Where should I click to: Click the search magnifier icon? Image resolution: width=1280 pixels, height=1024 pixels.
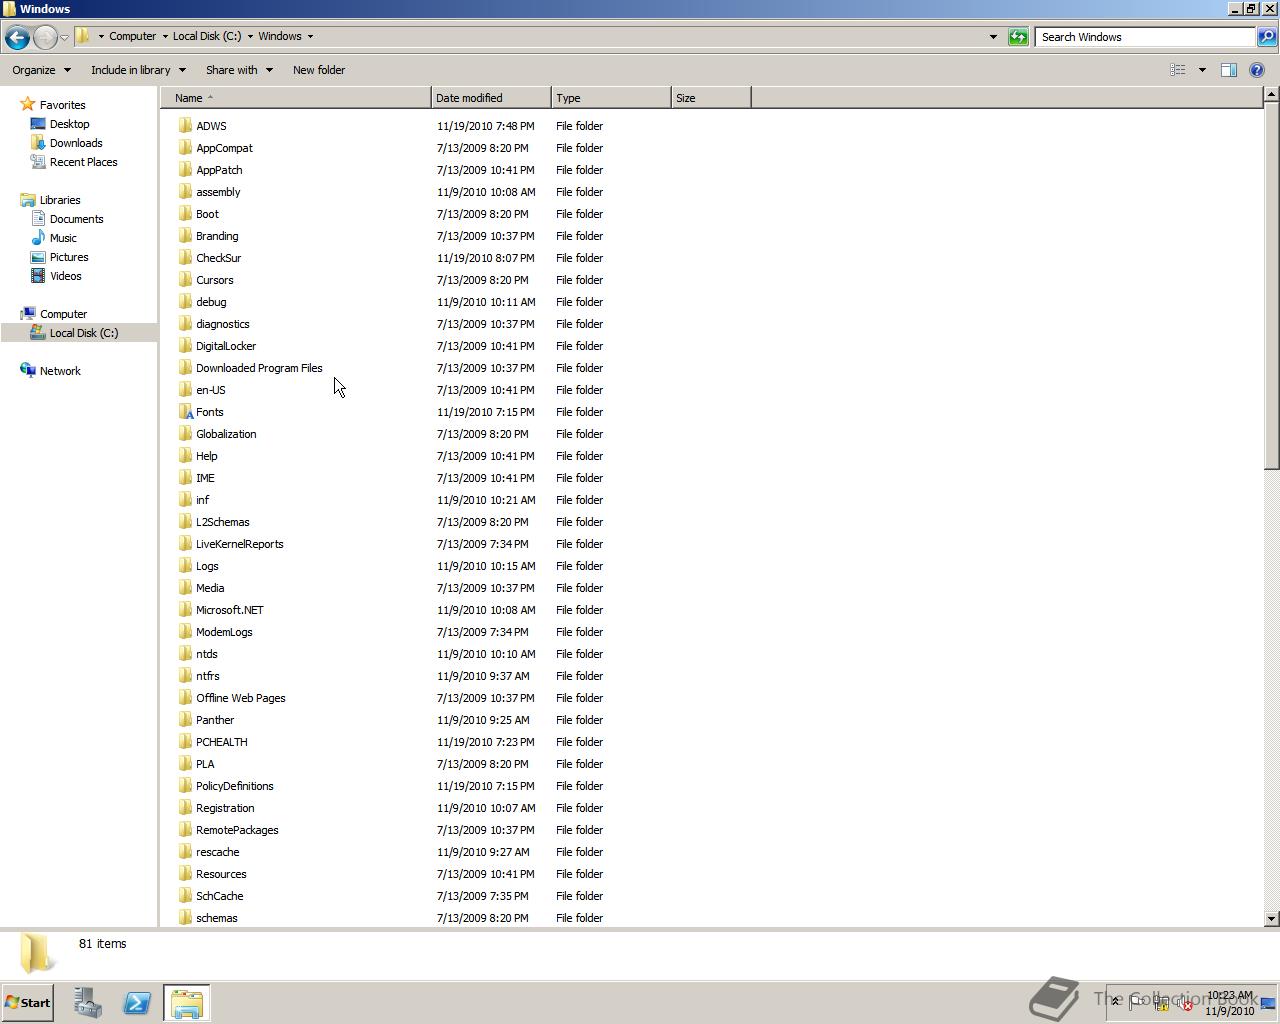[x=1266, y=37]
